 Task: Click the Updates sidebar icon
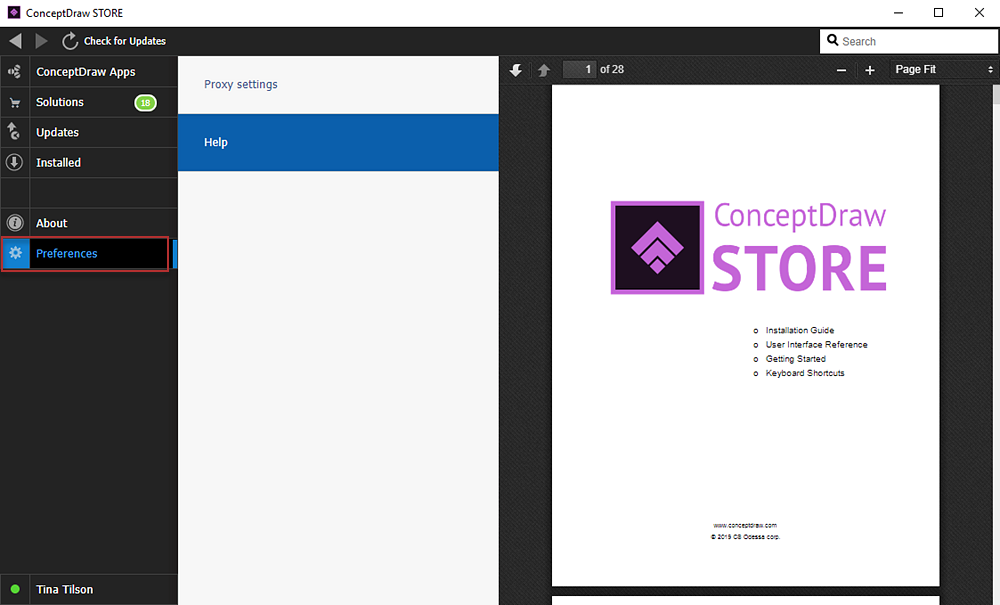point(13,131)
